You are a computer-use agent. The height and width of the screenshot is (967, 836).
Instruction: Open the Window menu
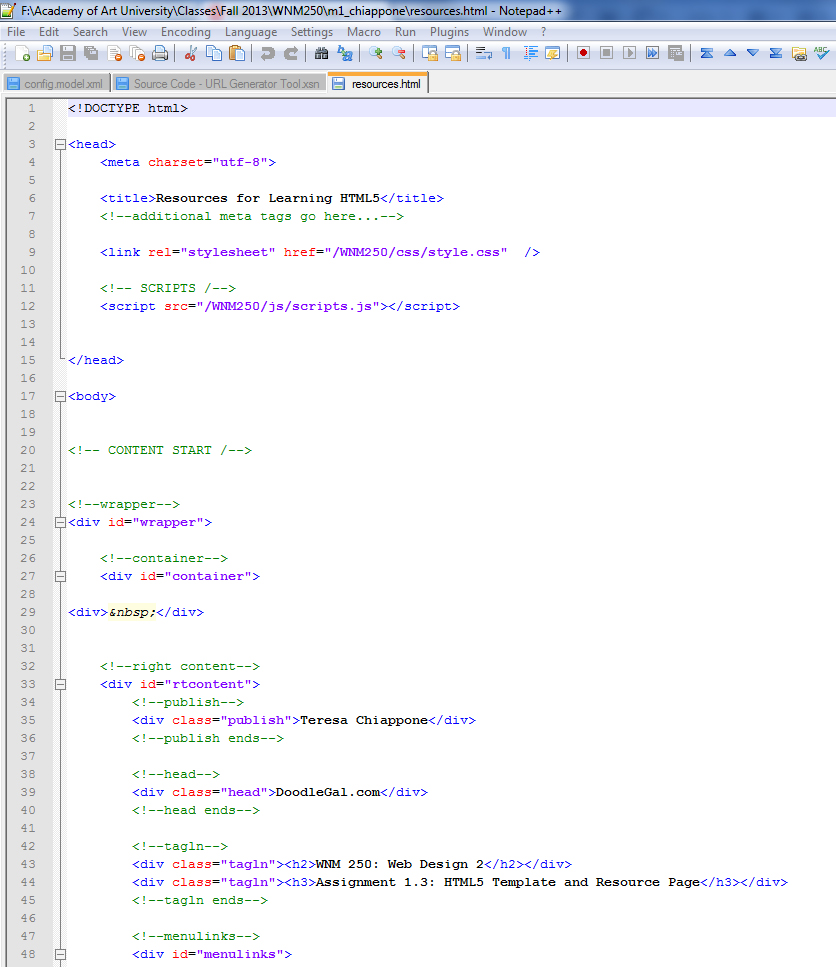[x=505, y=32]
